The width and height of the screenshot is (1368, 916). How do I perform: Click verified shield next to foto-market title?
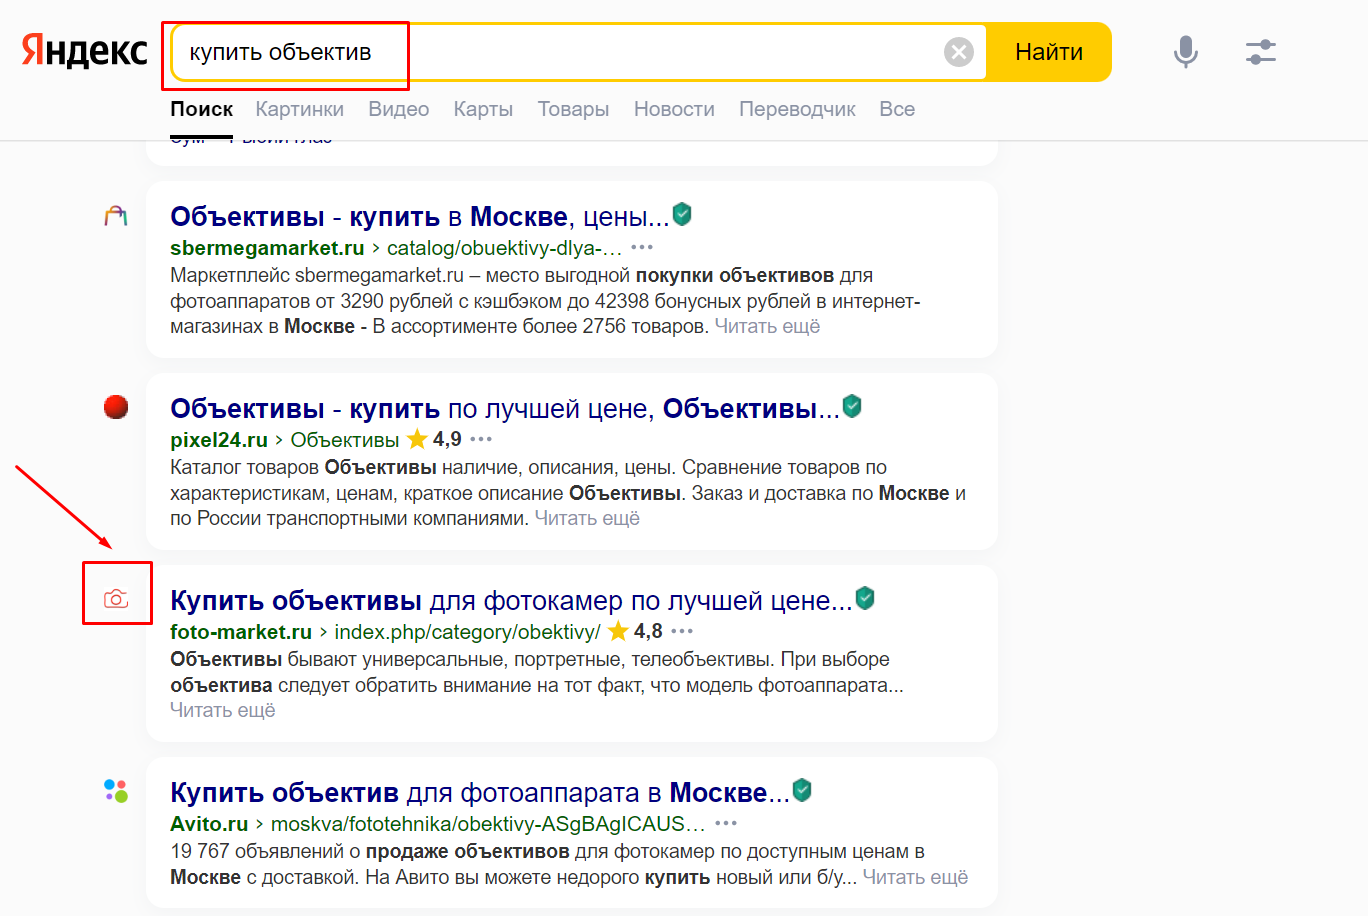click(865, 598)
